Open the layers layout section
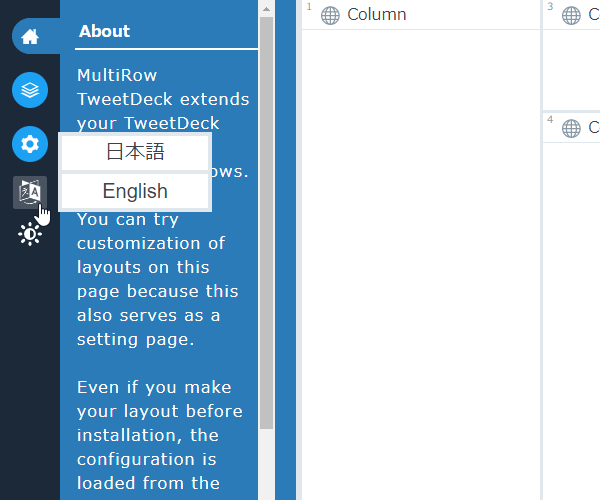Image resolution: width=600 pixels, height=500 pixels. point(30,90)
